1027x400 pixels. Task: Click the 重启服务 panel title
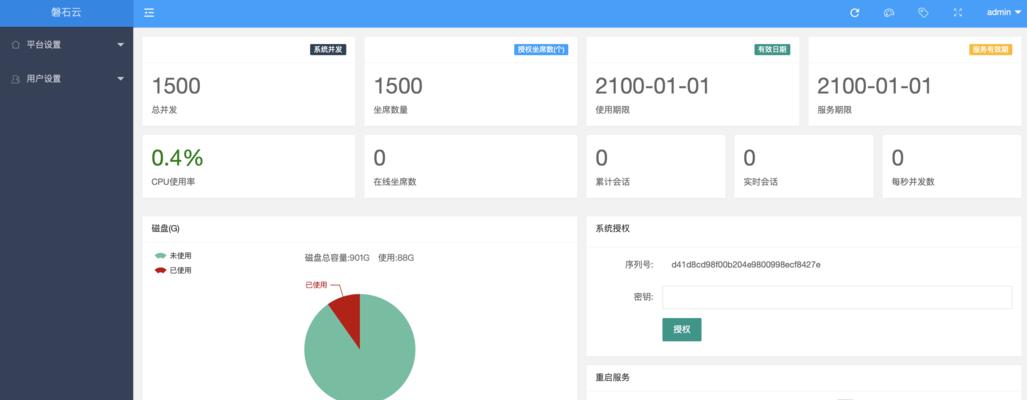point(612,378)
